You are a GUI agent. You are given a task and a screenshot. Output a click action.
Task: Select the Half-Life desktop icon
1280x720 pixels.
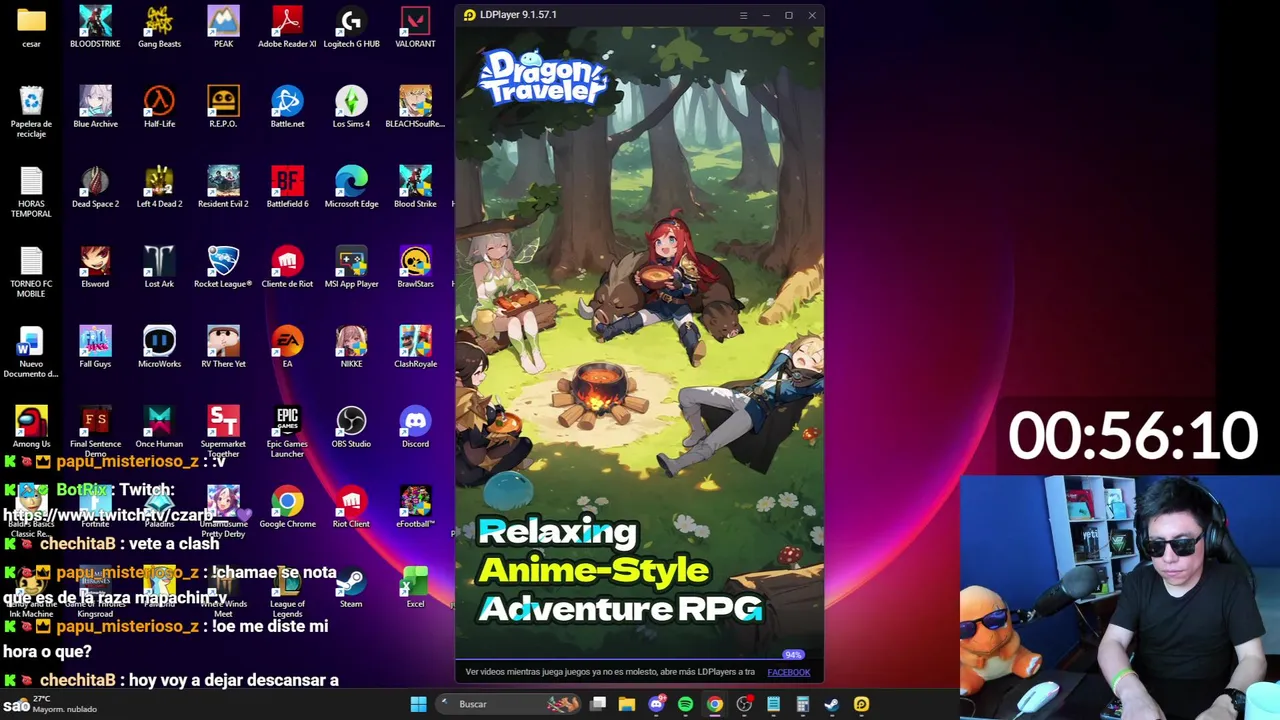pyautogui.click(x=159, y=107)
